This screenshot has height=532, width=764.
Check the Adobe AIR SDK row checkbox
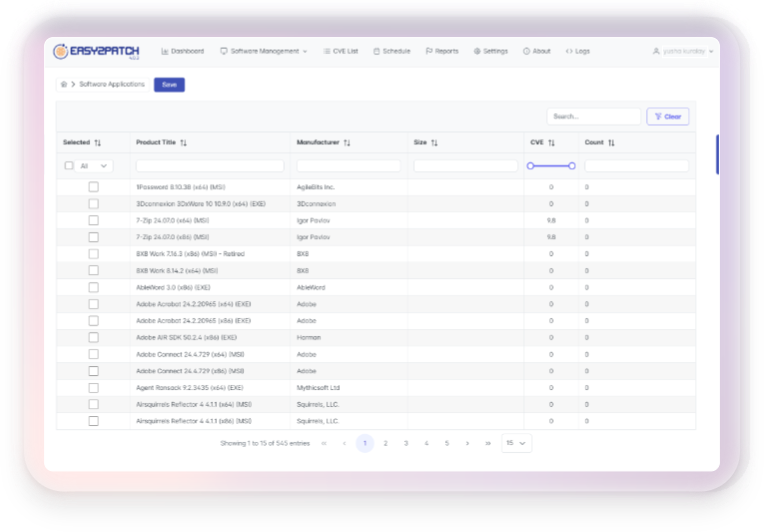(94, 338)
